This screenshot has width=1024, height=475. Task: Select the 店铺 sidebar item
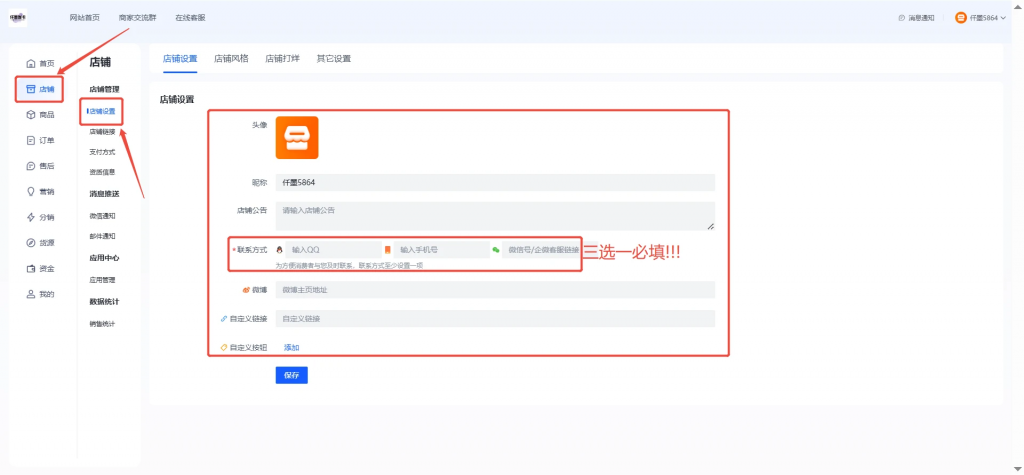pyautogui.click(x=40, y=89)
